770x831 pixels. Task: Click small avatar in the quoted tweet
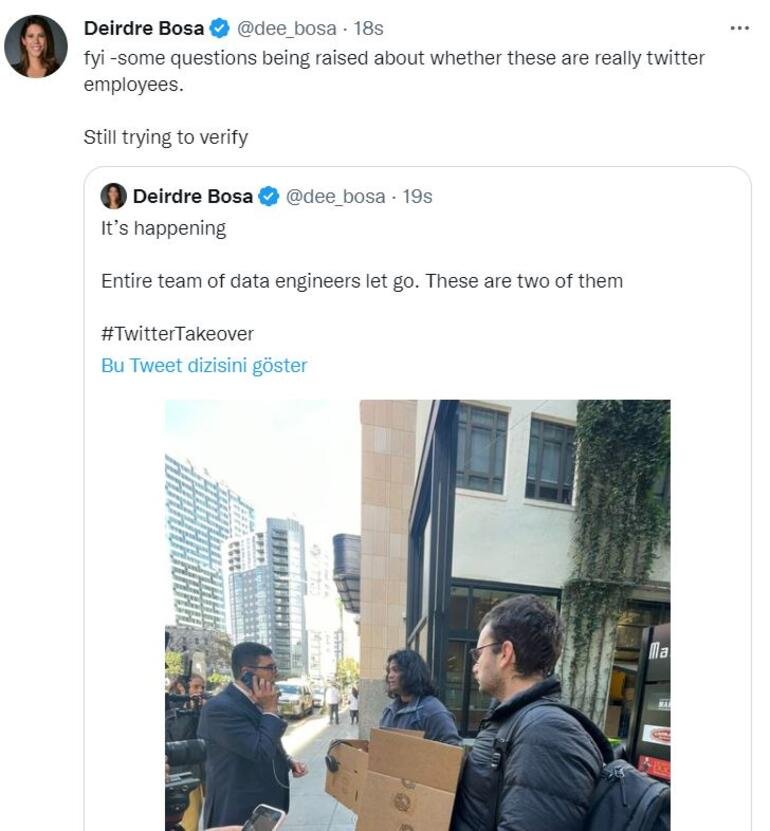coord(114,196)
